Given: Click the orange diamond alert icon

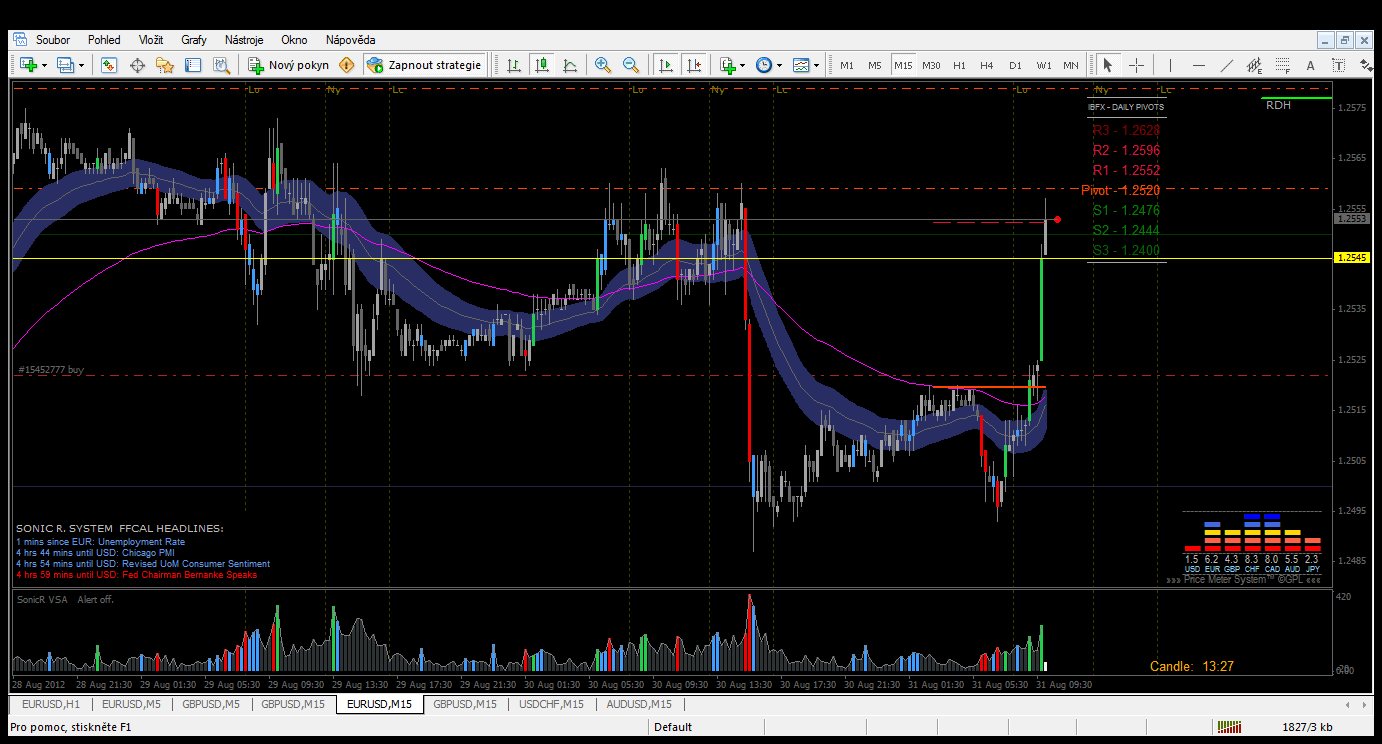Looking at the screenshot, I should pos(346,65).
